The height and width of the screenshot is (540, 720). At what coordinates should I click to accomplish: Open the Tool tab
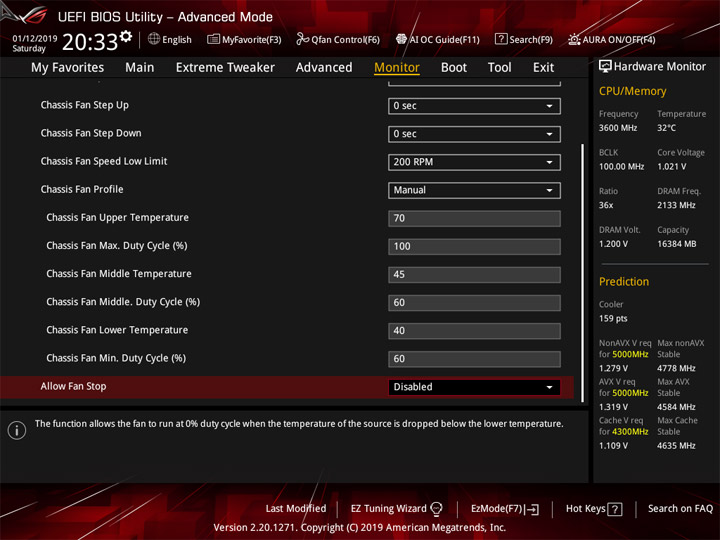coord(500,68)
